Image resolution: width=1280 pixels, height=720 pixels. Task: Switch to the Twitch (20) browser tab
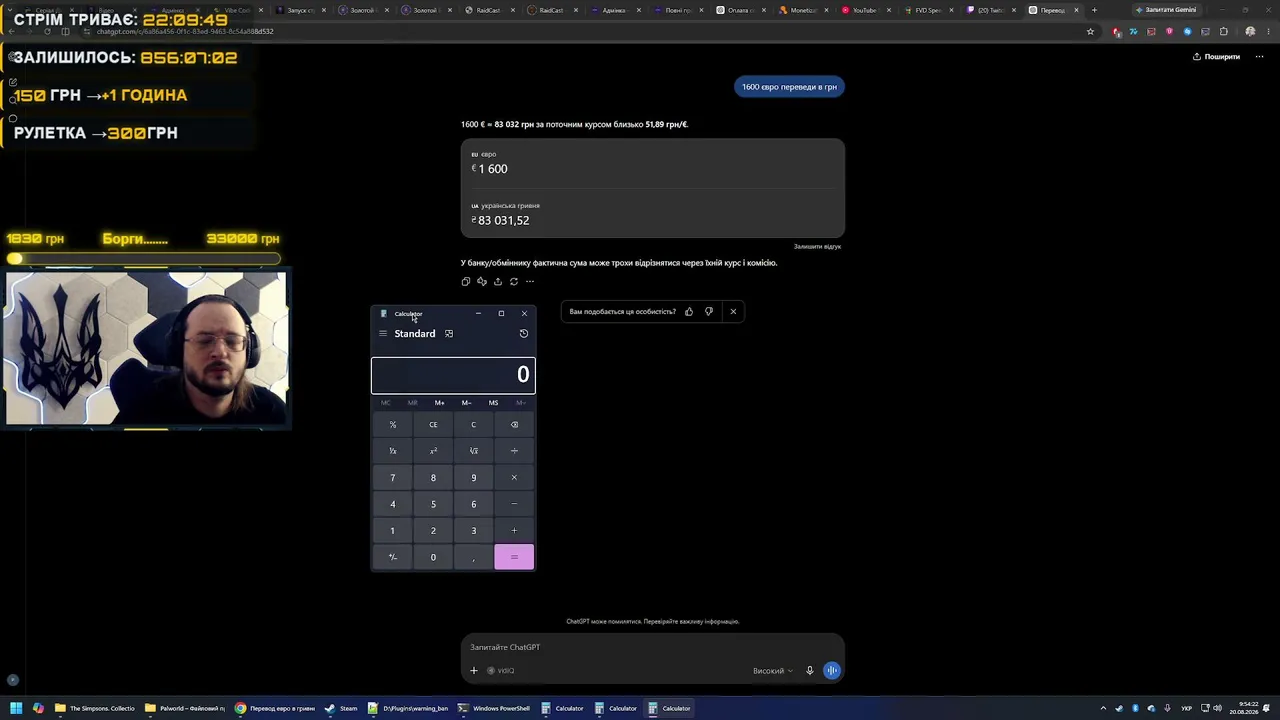(x=990, y=10)
